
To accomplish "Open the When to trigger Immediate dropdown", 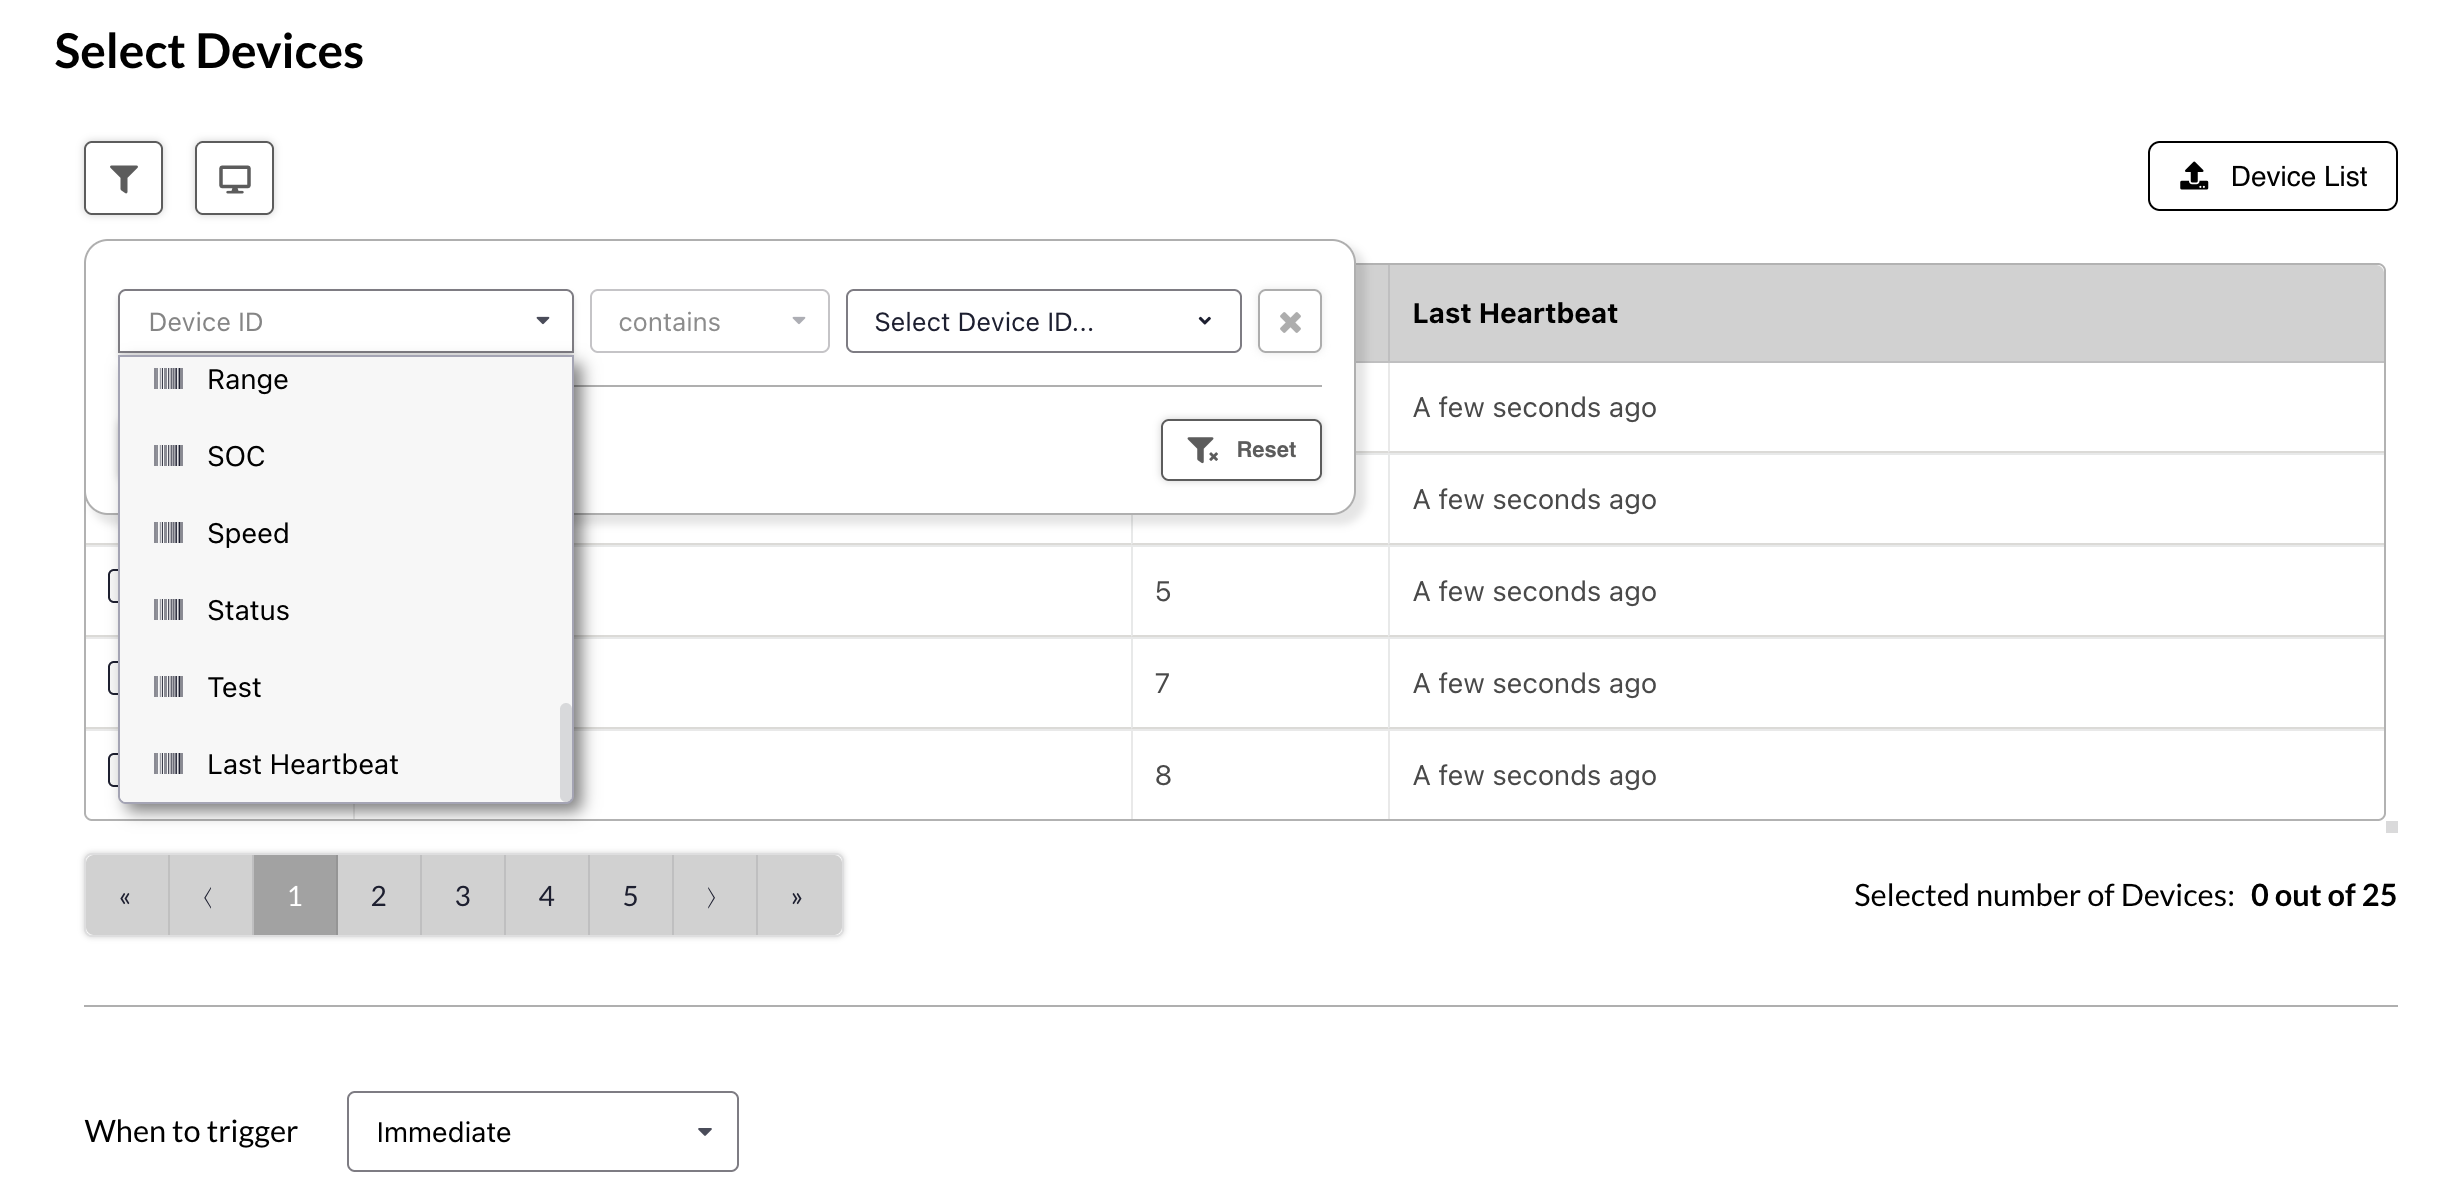I will tap(542, 1131).
